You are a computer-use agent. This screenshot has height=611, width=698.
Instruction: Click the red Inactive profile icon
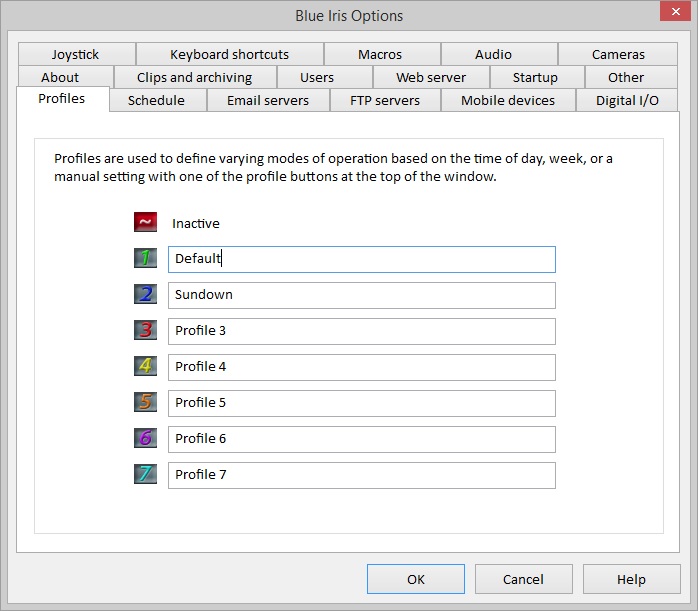[146, 222]
